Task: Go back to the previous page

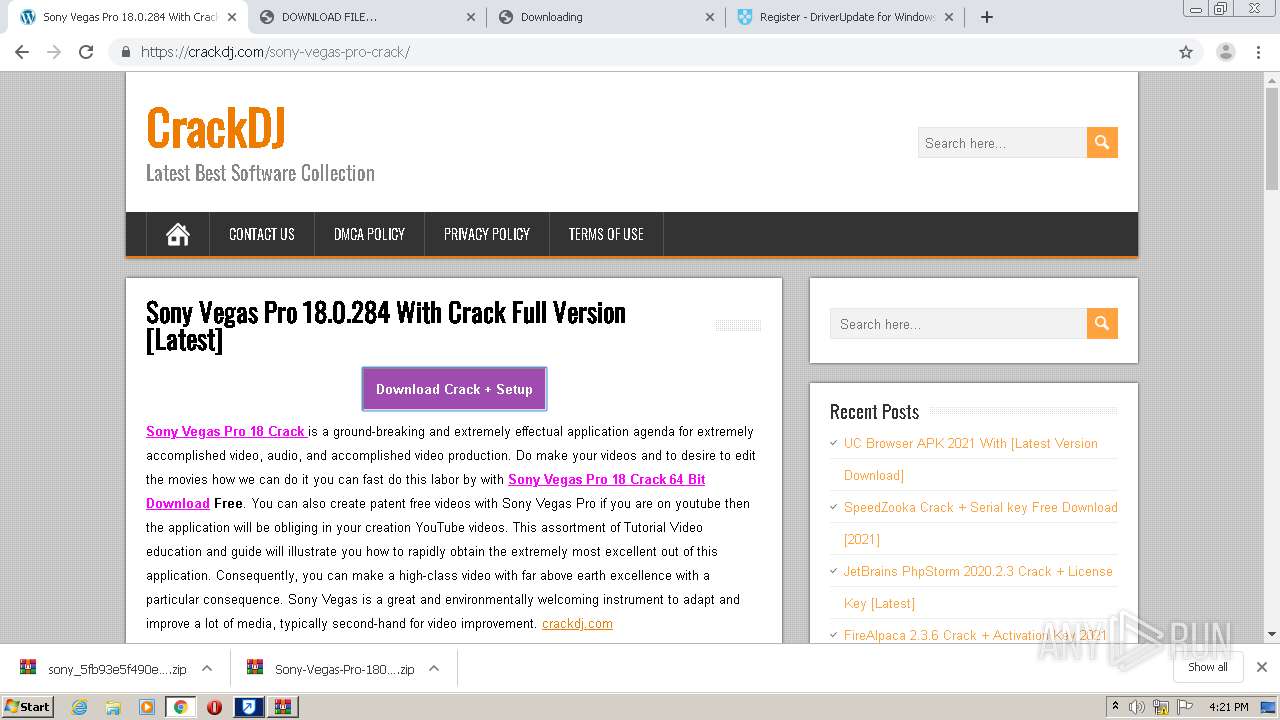Action: (22, 52)
